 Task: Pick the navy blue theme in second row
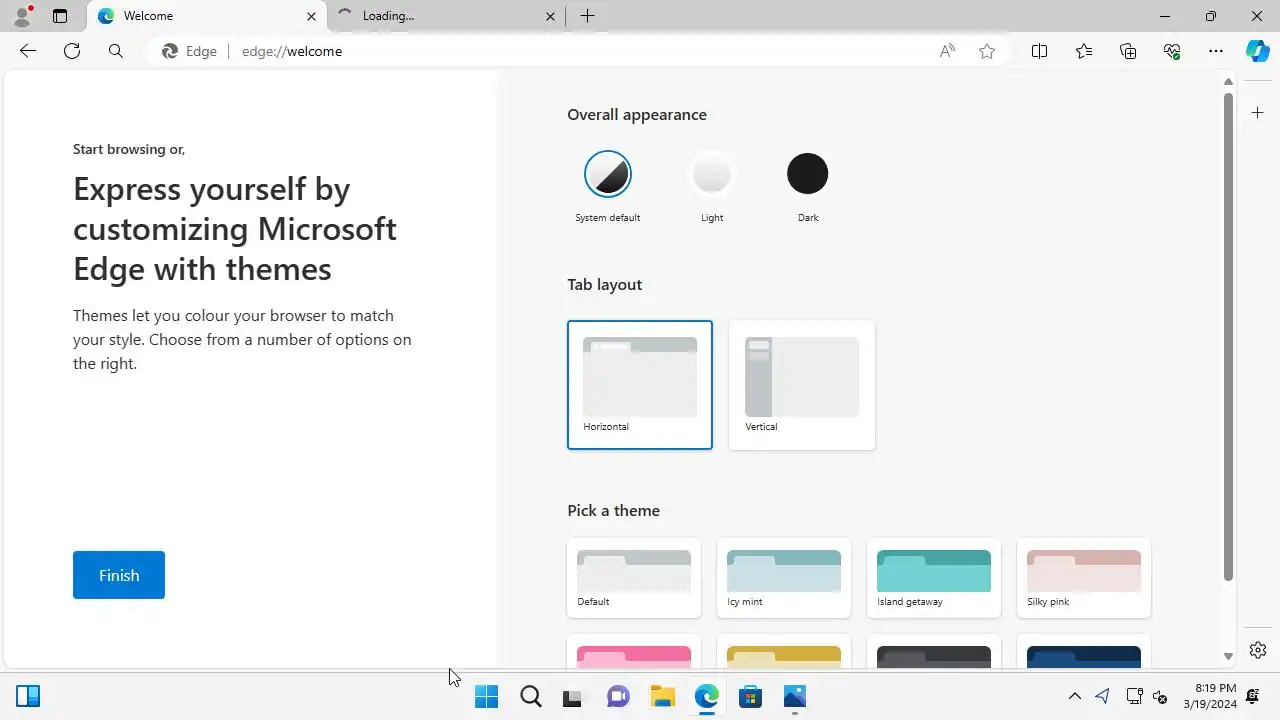[x=1084, y=651]
